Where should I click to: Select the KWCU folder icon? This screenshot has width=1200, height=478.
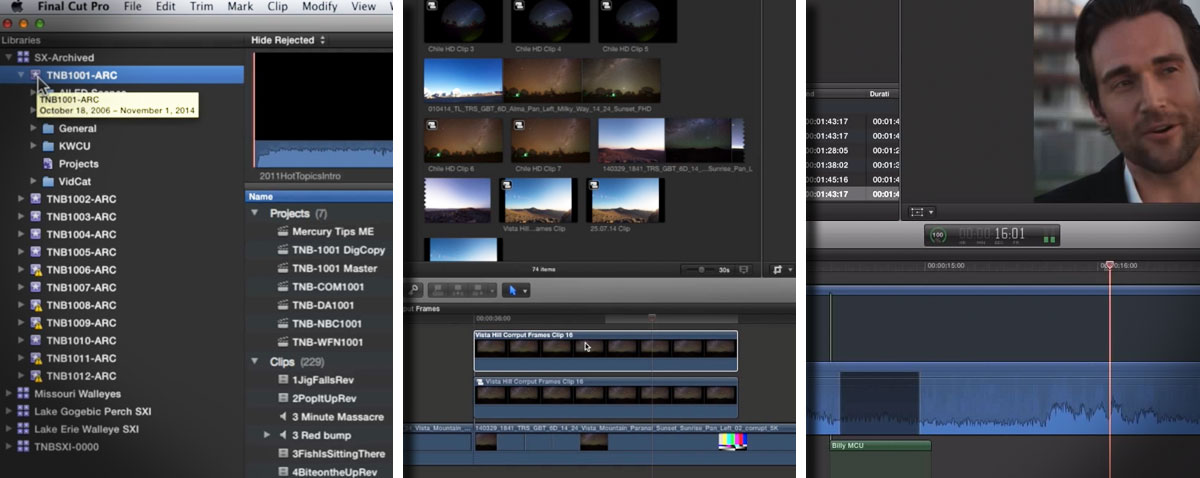tap(48, 145)
